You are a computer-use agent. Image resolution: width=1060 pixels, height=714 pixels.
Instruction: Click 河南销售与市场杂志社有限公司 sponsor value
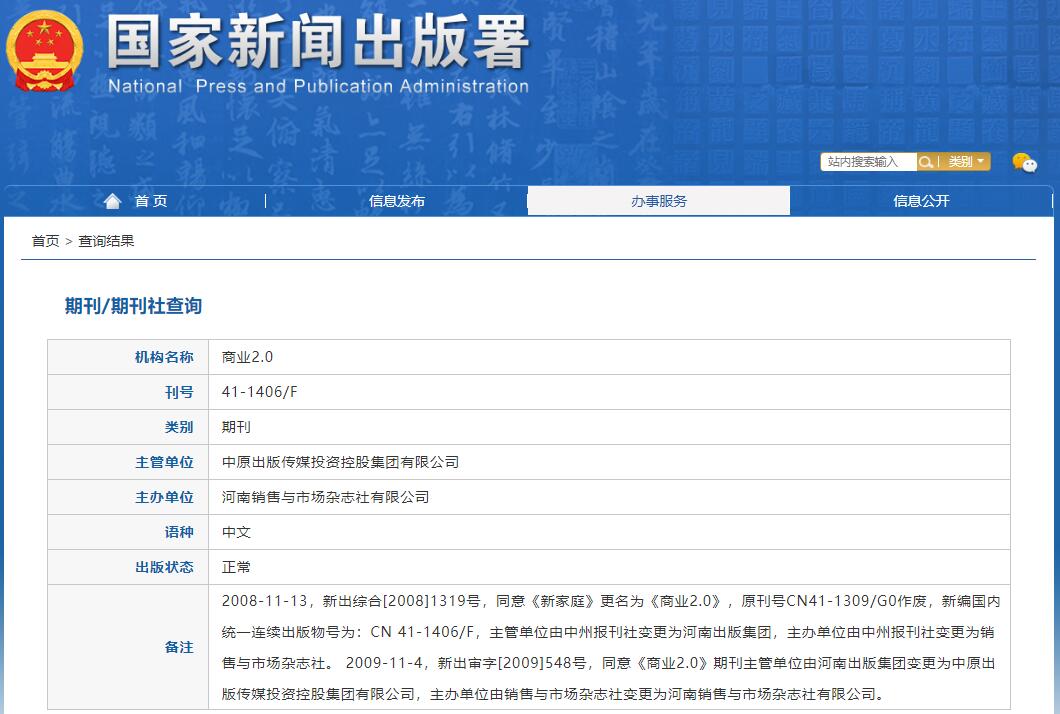(x=326, y=498)
